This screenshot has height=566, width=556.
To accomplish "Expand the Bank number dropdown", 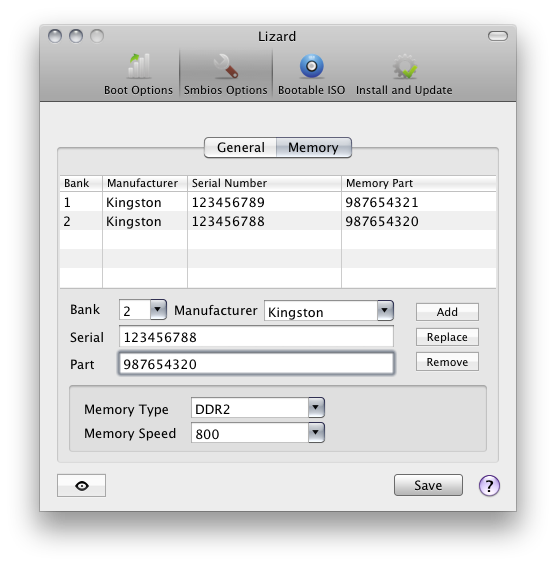I will [x=143, y=310].
